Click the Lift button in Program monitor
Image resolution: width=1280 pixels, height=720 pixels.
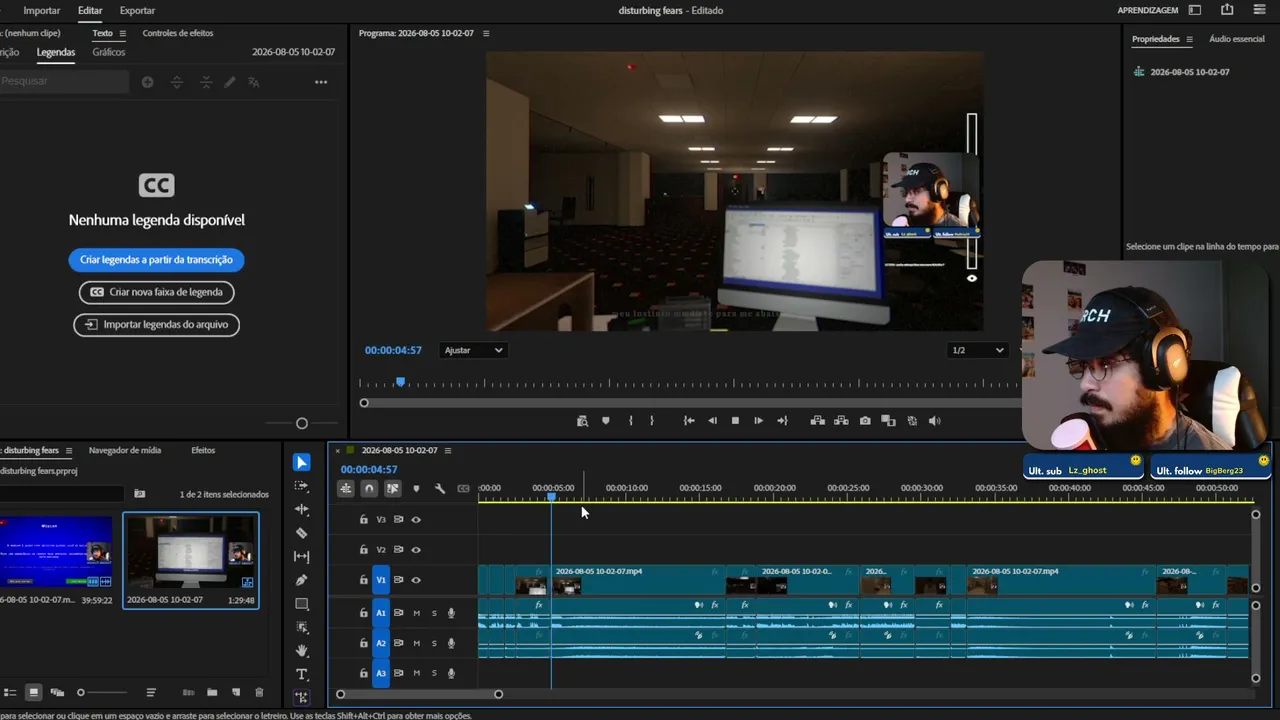[817, 421]
